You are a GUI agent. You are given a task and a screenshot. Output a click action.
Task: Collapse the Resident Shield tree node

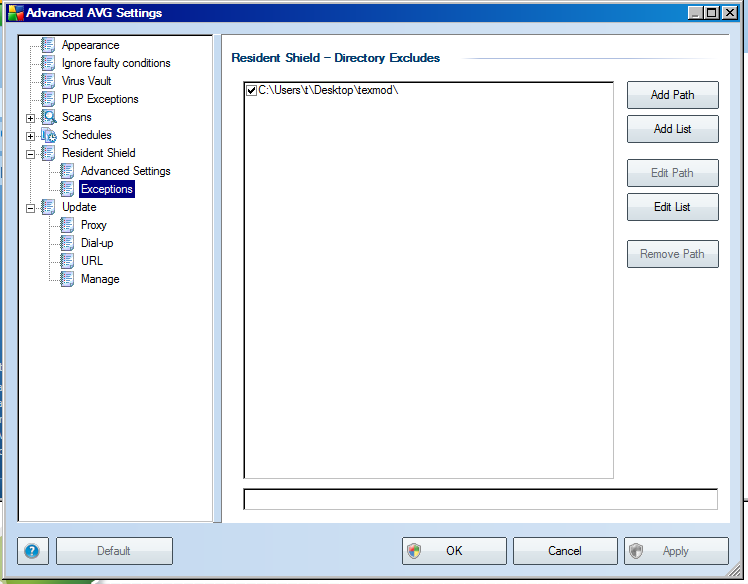click(x=31, y=154)
